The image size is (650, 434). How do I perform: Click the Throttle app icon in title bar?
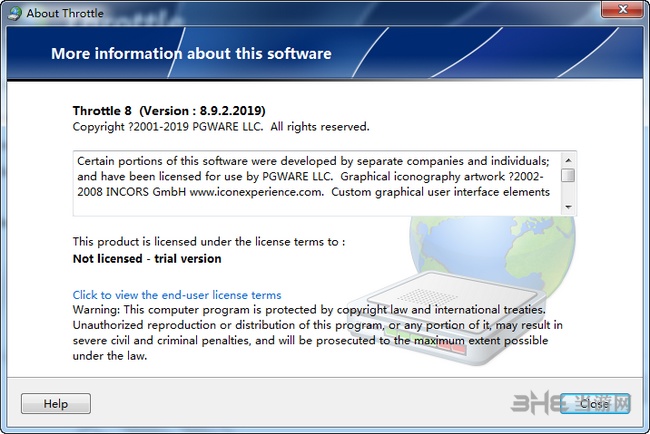pyautogui.click(x=14, y=13)
